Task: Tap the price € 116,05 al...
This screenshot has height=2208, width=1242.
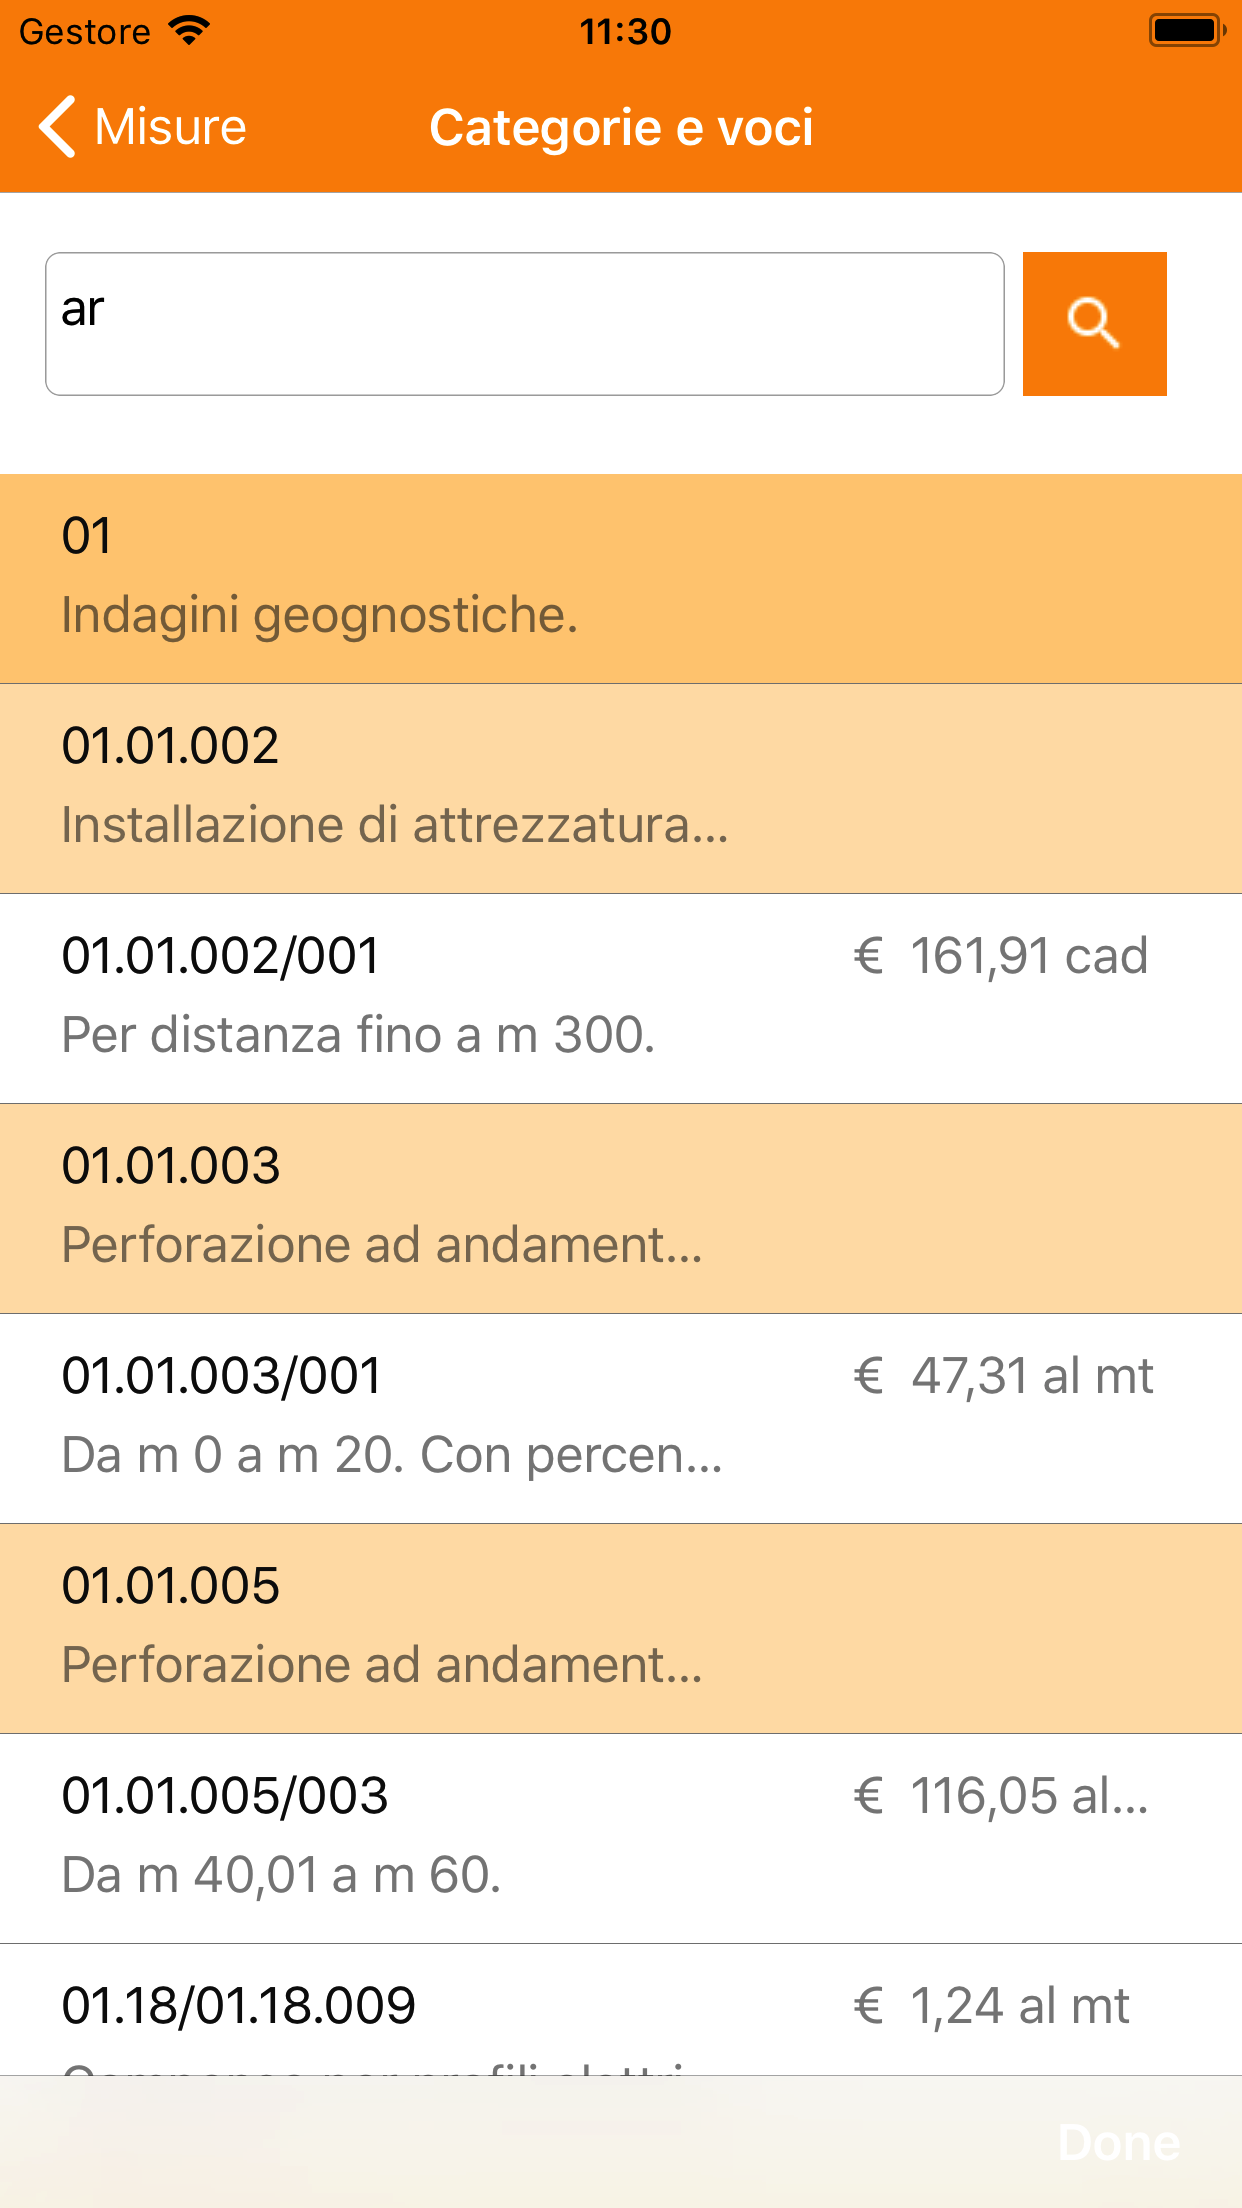Action: (x=1000, y=1796)
